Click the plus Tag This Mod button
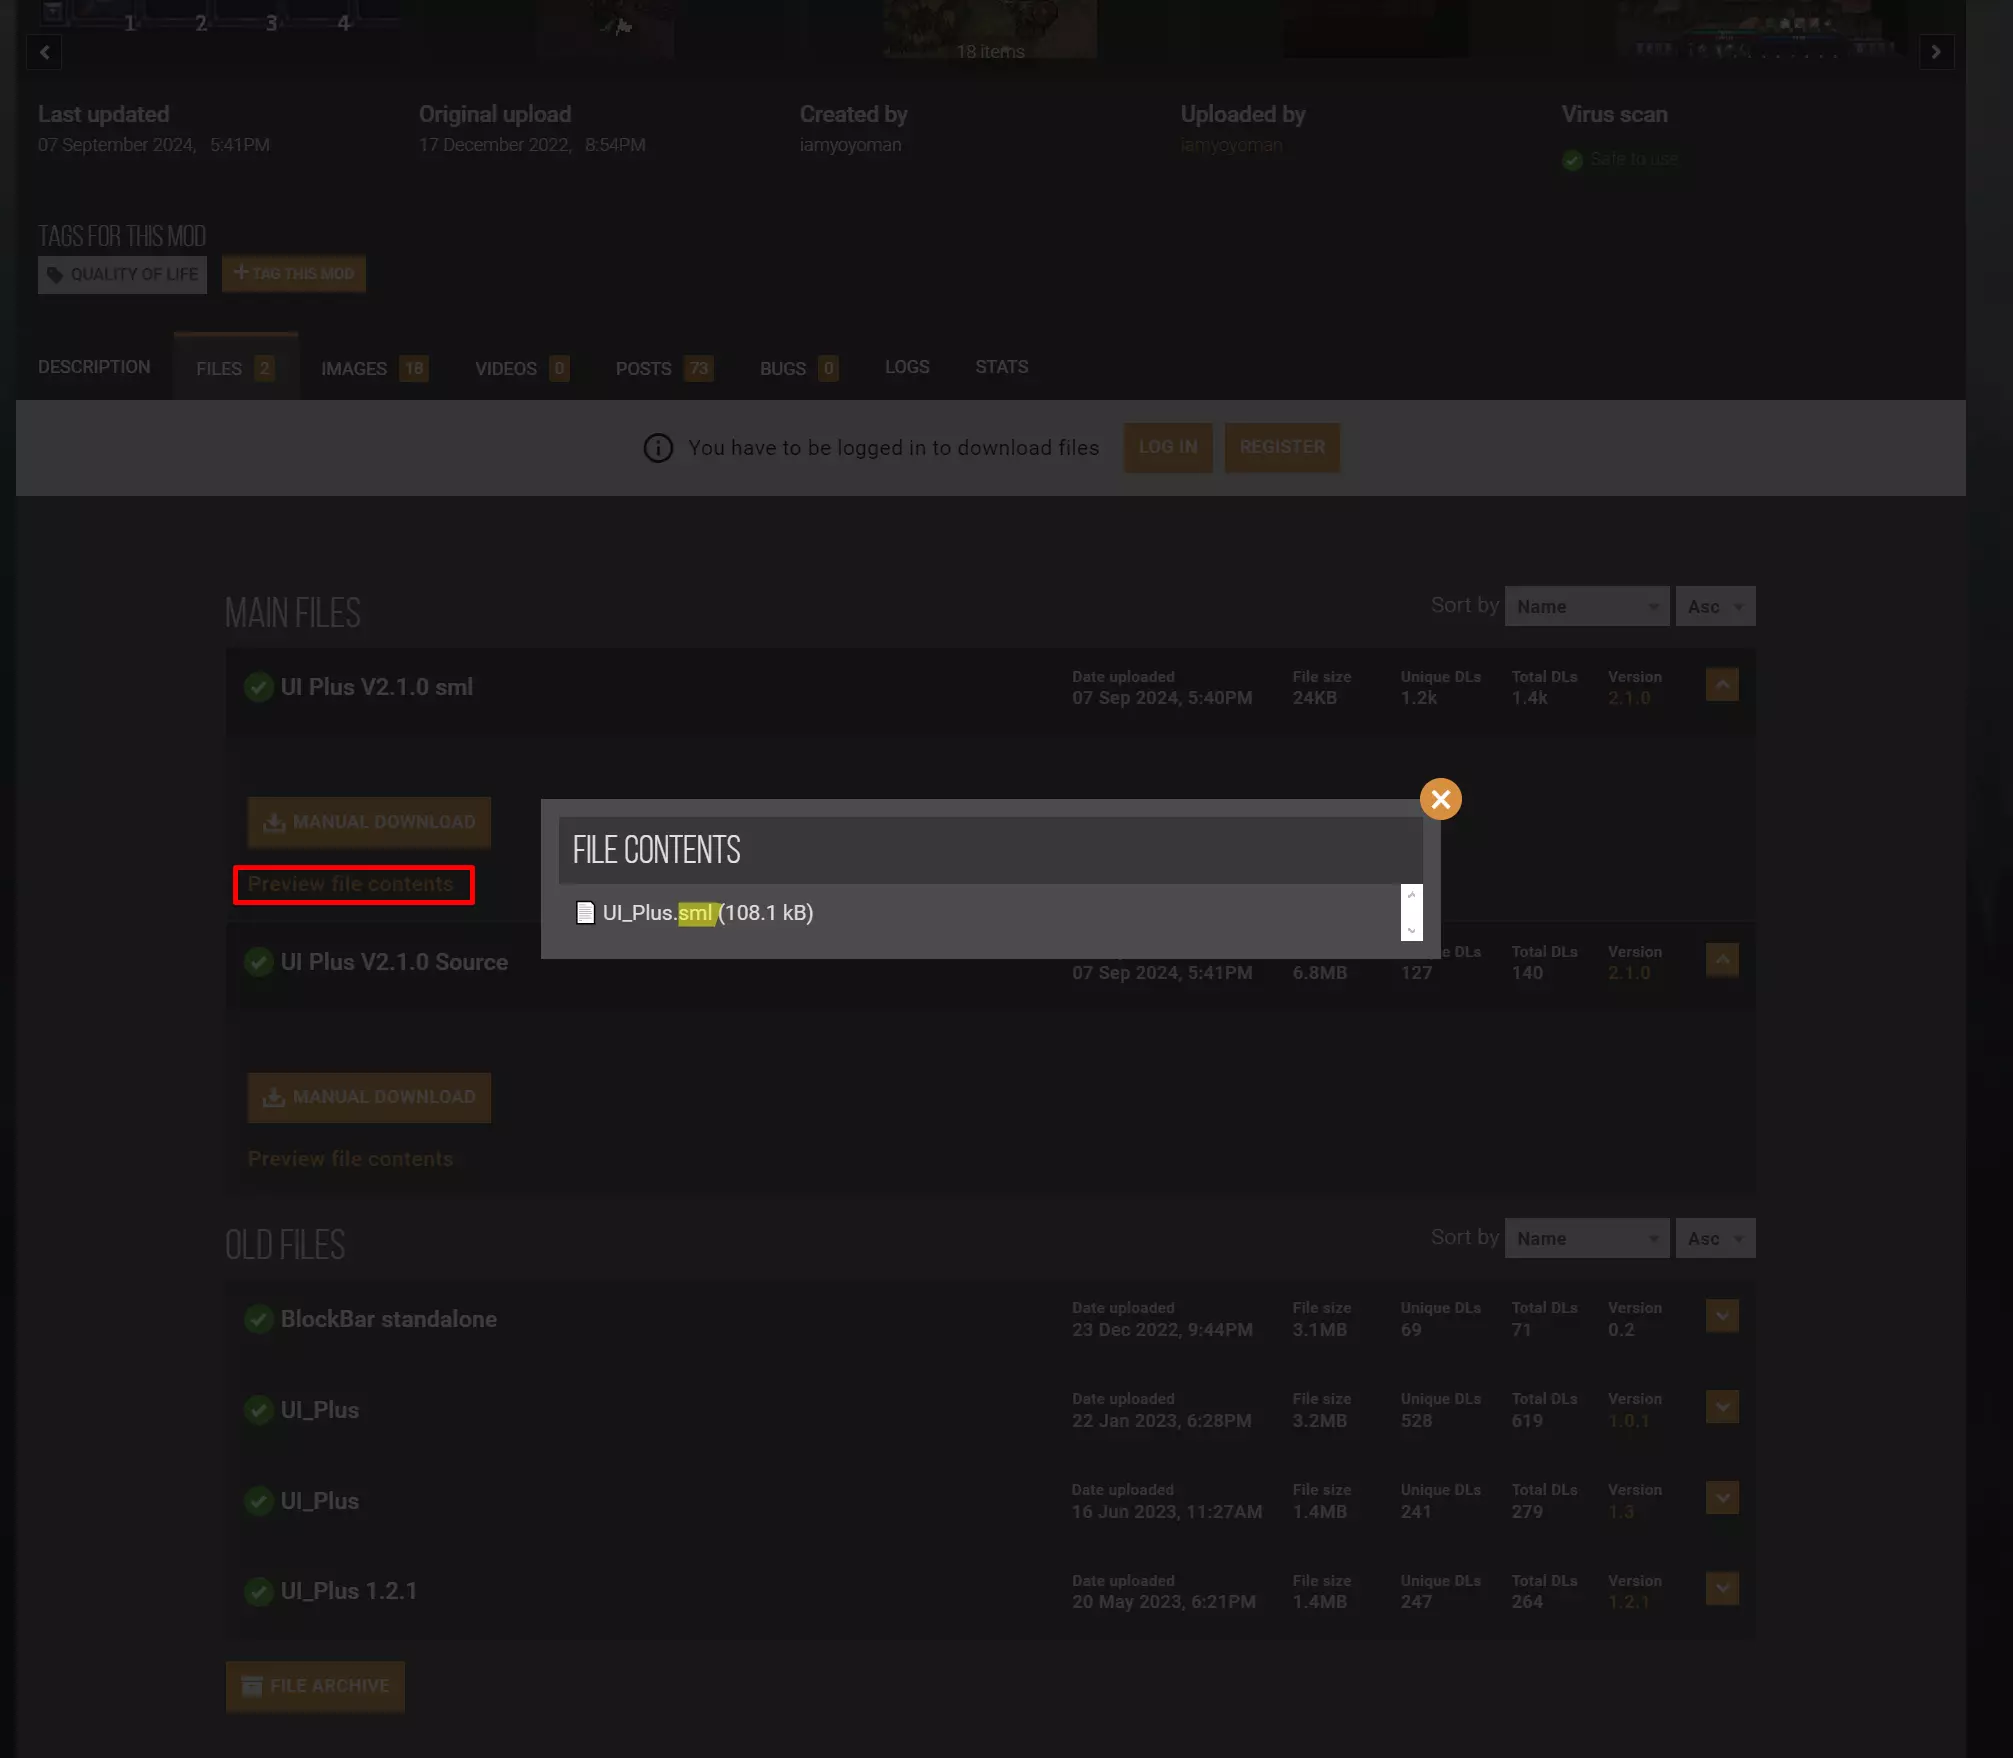The width and height of the screenshot is (2013, 1758). 293,273
